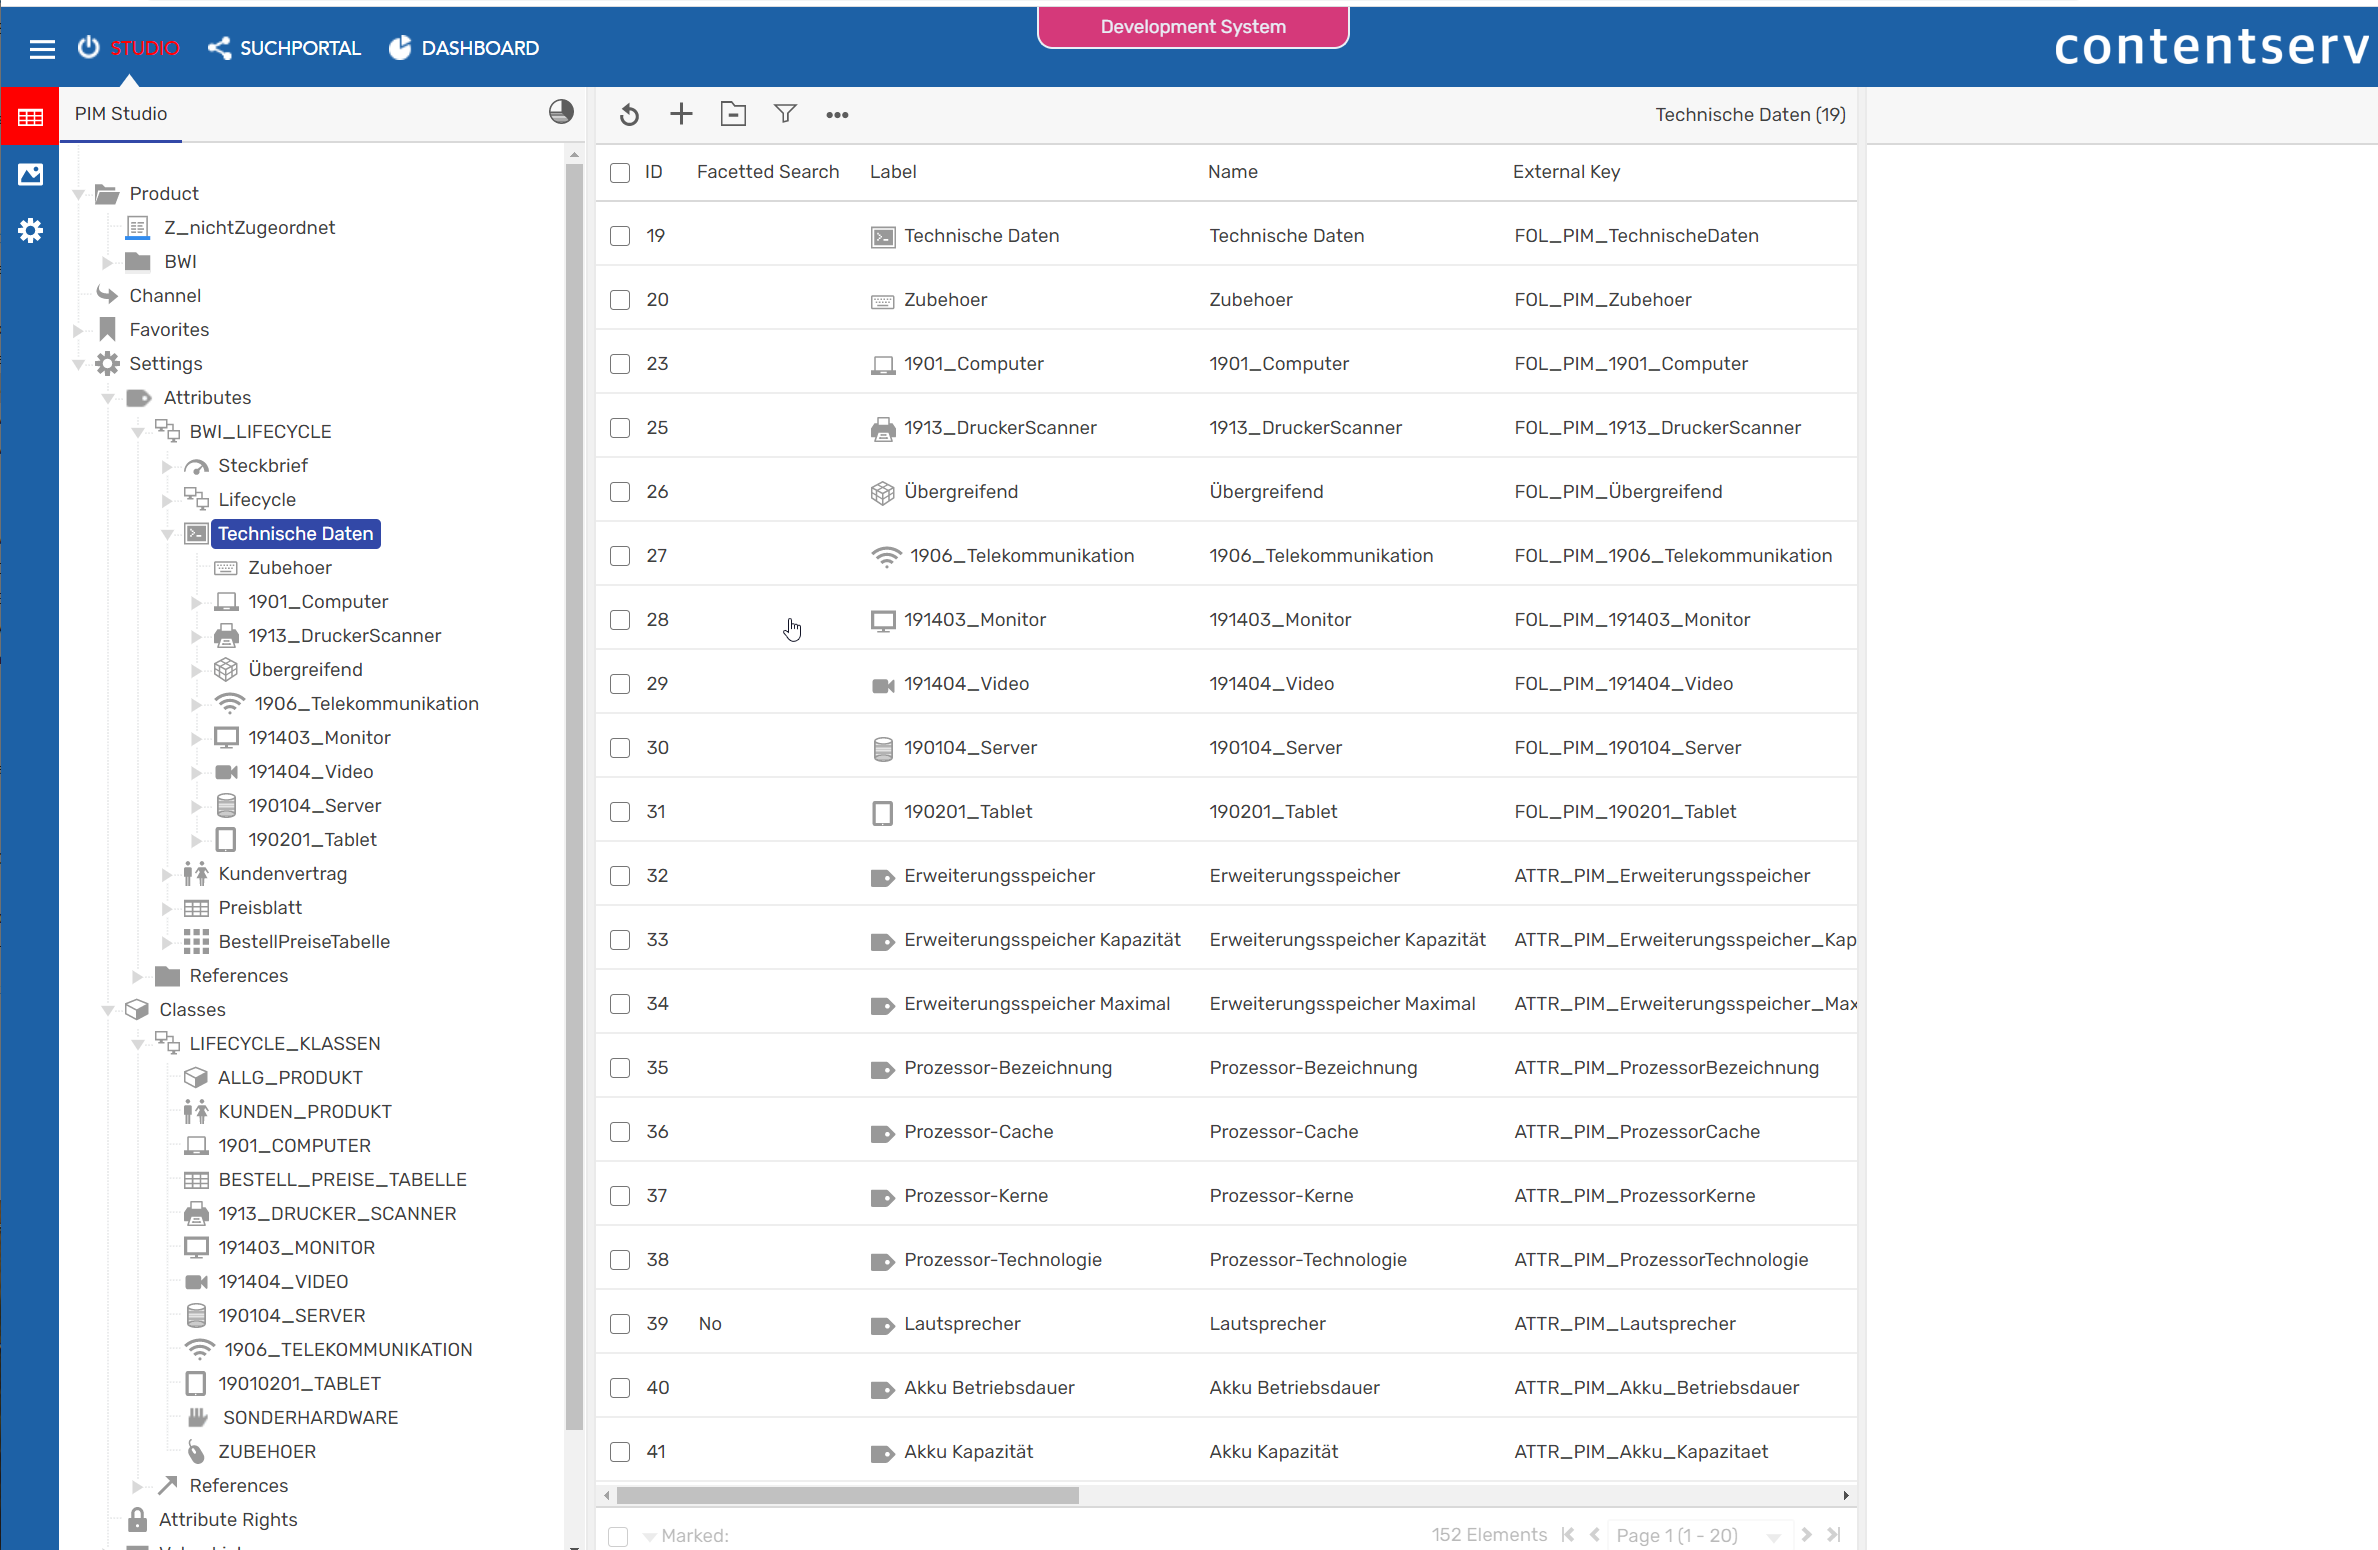Expand the Favorites tree node
This screenshot has width=2378, height=1550.
[x=78, y=330]
